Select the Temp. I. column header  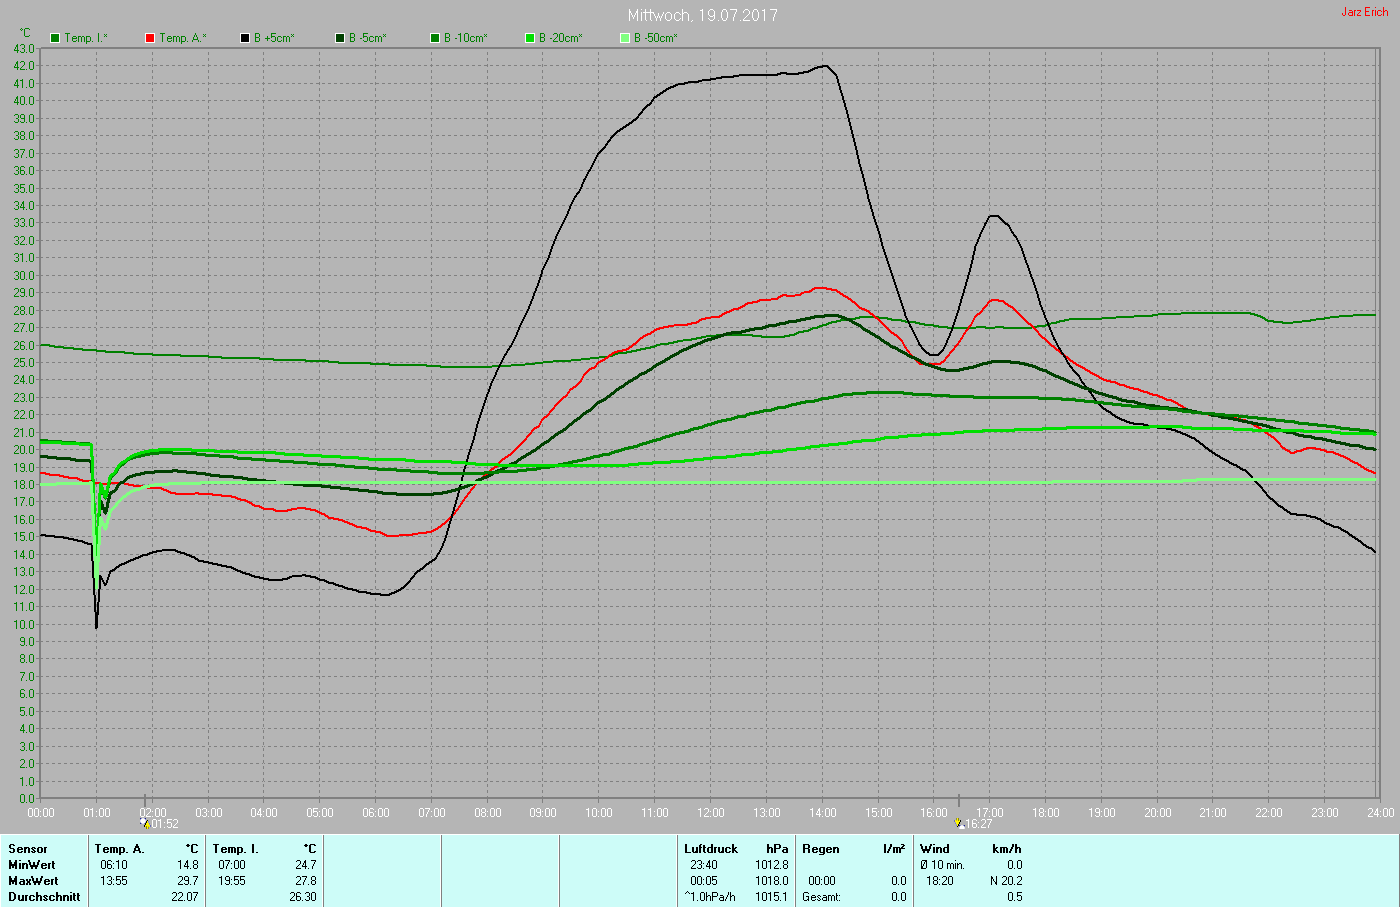[235, 849]
